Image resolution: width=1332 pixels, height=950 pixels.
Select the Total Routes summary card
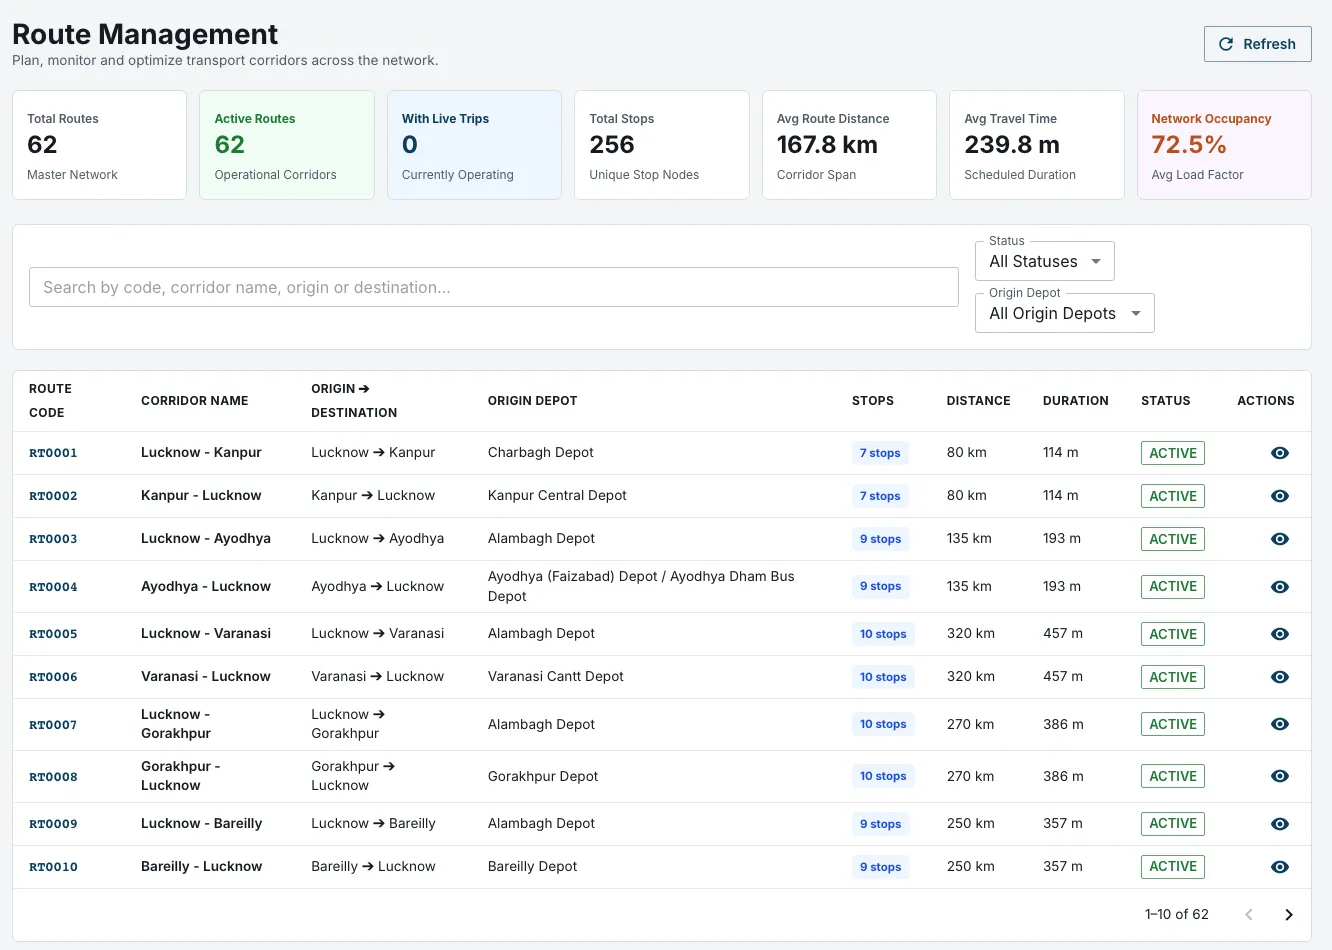[99, 145]
